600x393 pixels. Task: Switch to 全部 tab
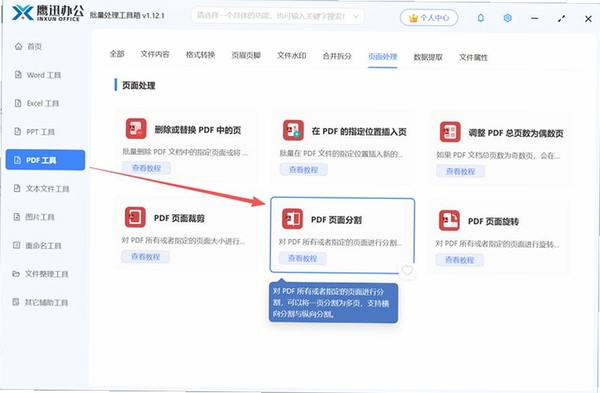pyautogui.click(x=117, y=54)
